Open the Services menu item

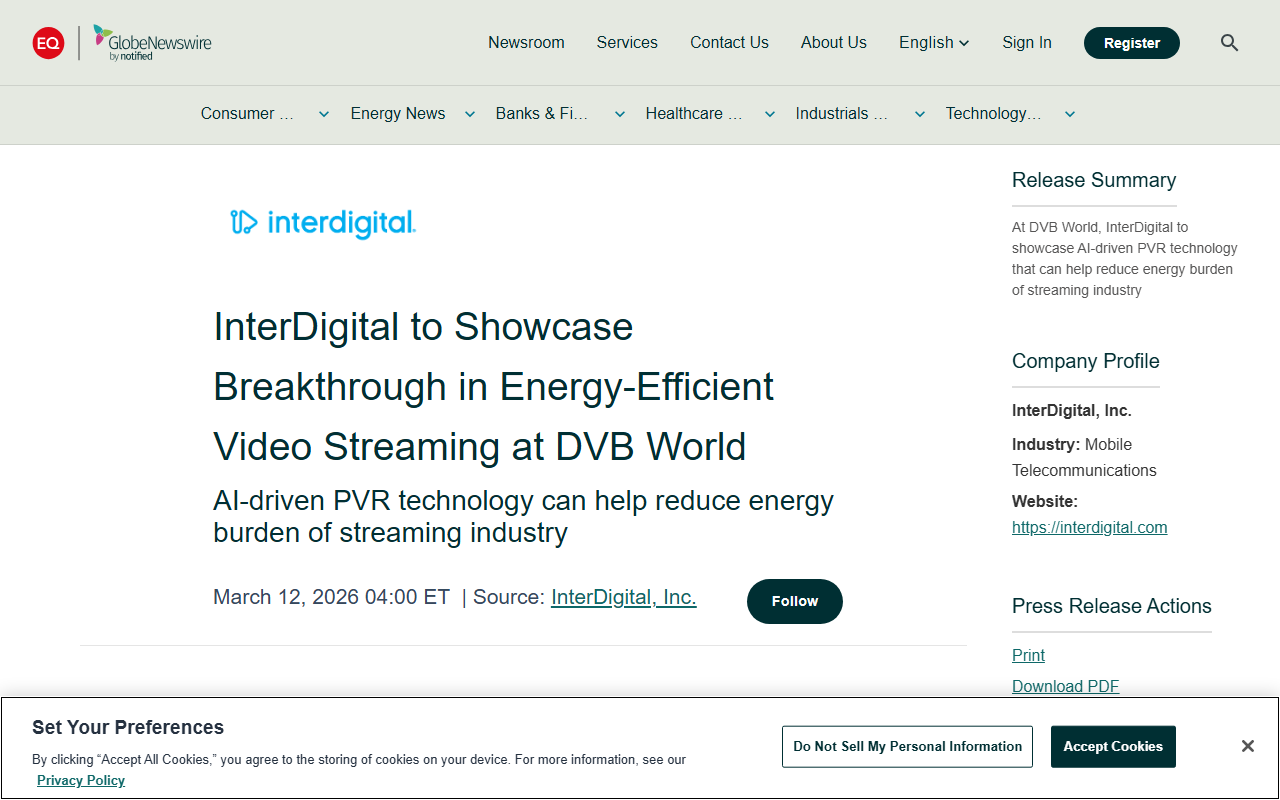point(627,43)
